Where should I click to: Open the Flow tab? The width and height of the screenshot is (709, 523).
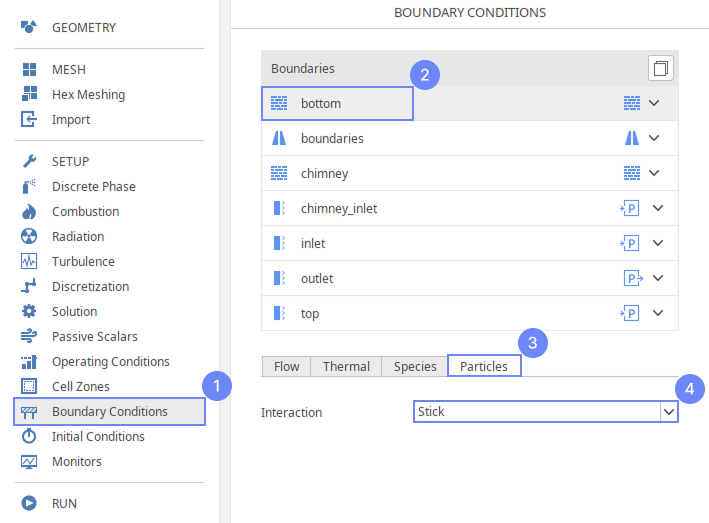pyautogui.click(x=287, y=366)
